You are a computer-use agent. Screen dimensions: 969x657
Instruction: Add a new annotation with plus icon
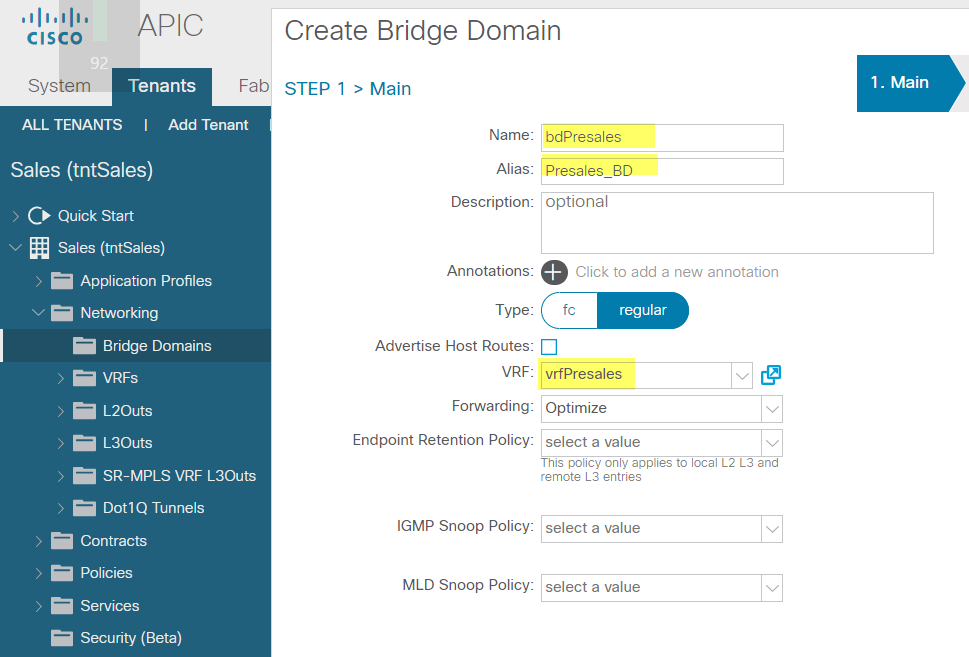(554, 272)
